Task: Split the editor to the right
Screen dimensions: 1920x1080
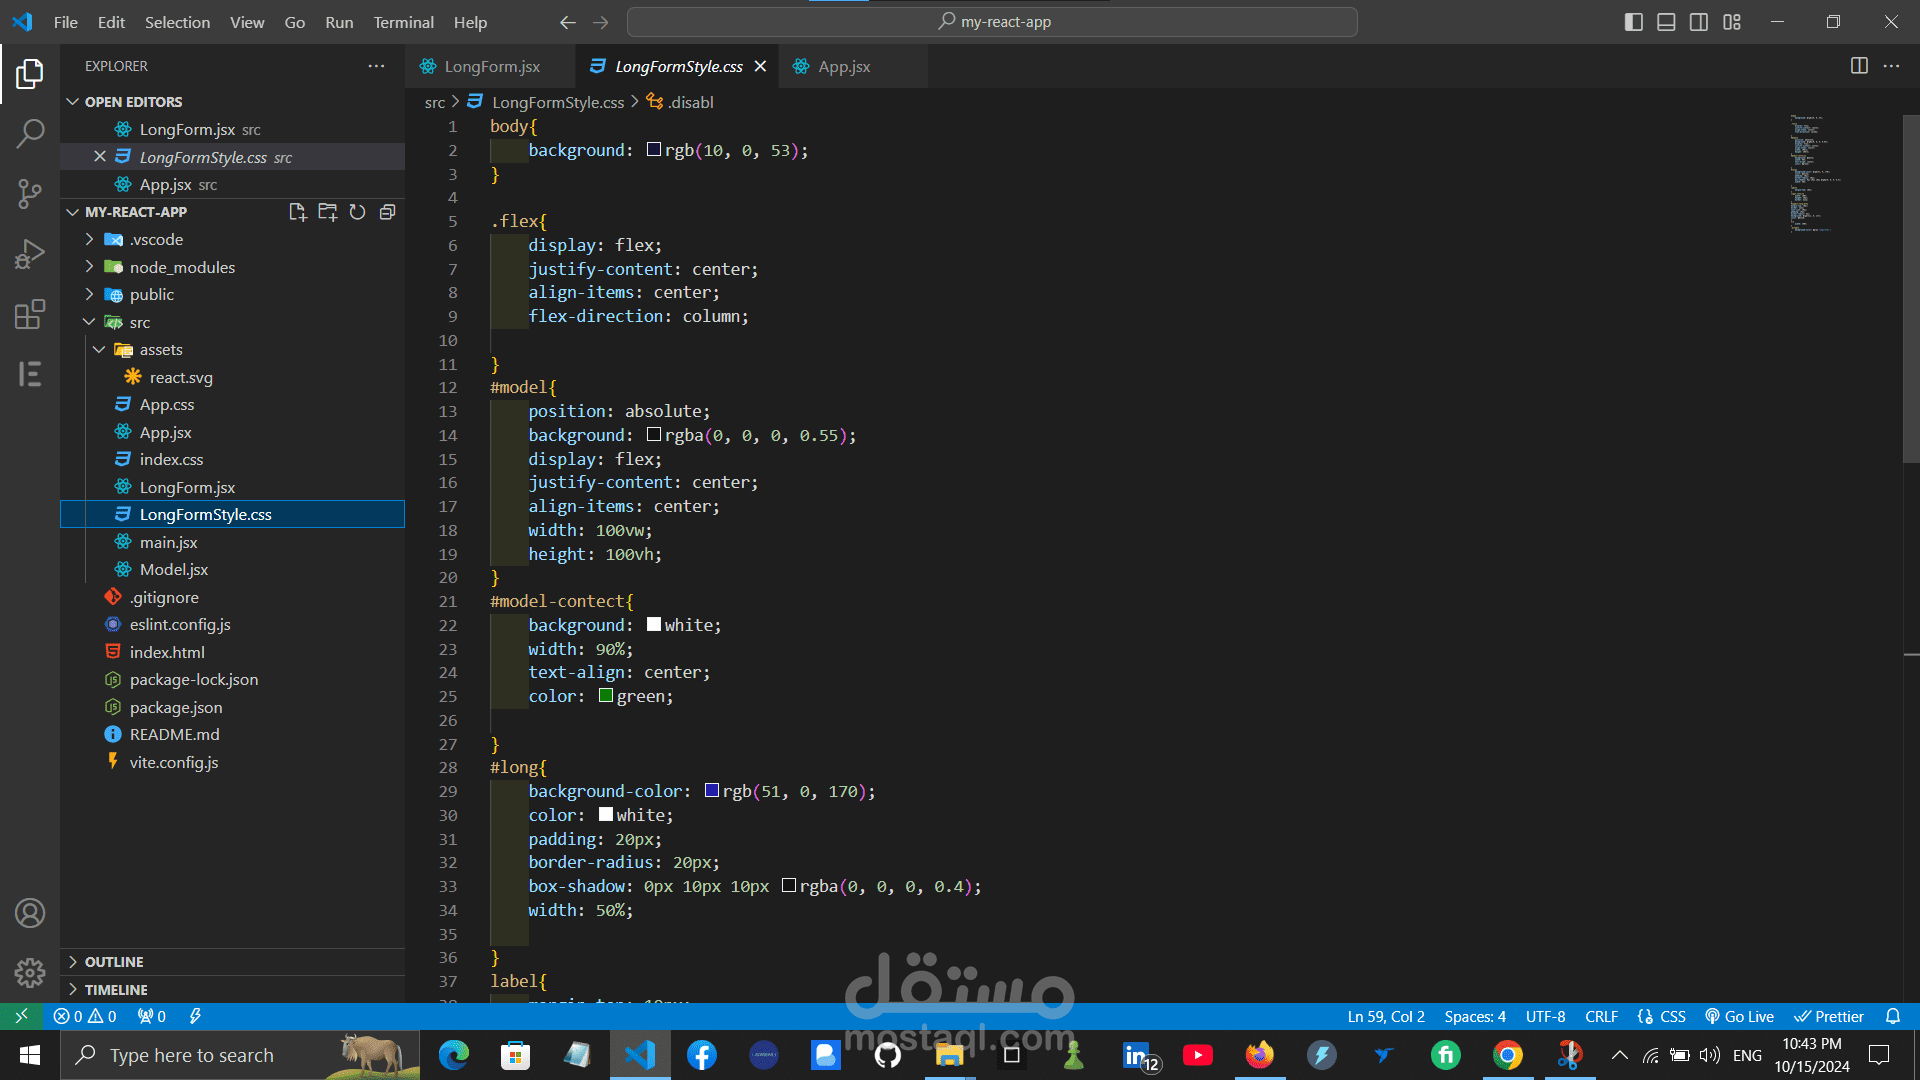Action: pyautogui.click(x=1859, y=66)
